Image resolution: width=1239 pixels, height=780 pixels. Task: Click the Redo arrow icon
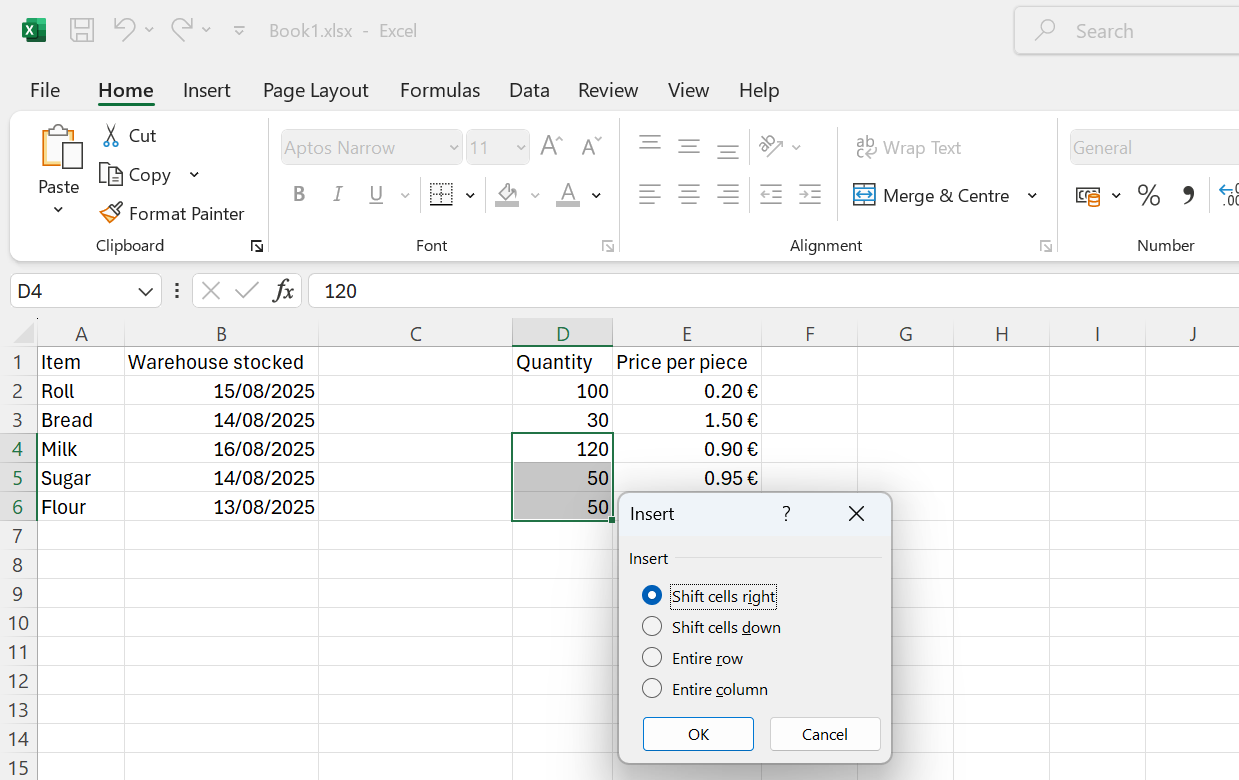coord(182,30)
